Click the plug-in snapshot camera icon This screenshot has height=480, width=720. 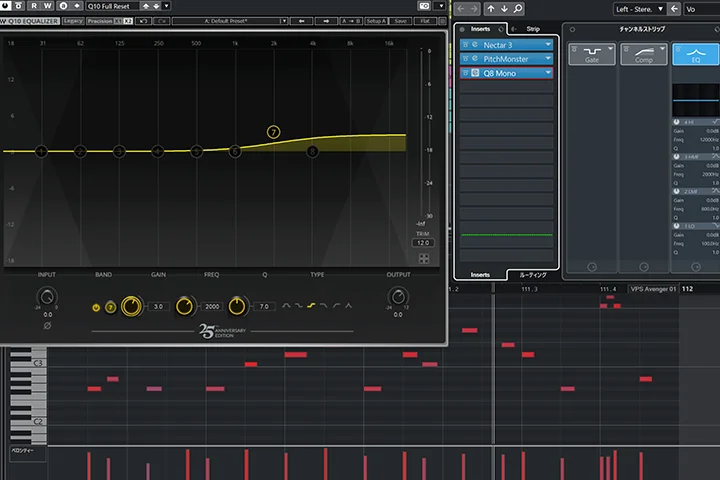[x=424, y=6]
